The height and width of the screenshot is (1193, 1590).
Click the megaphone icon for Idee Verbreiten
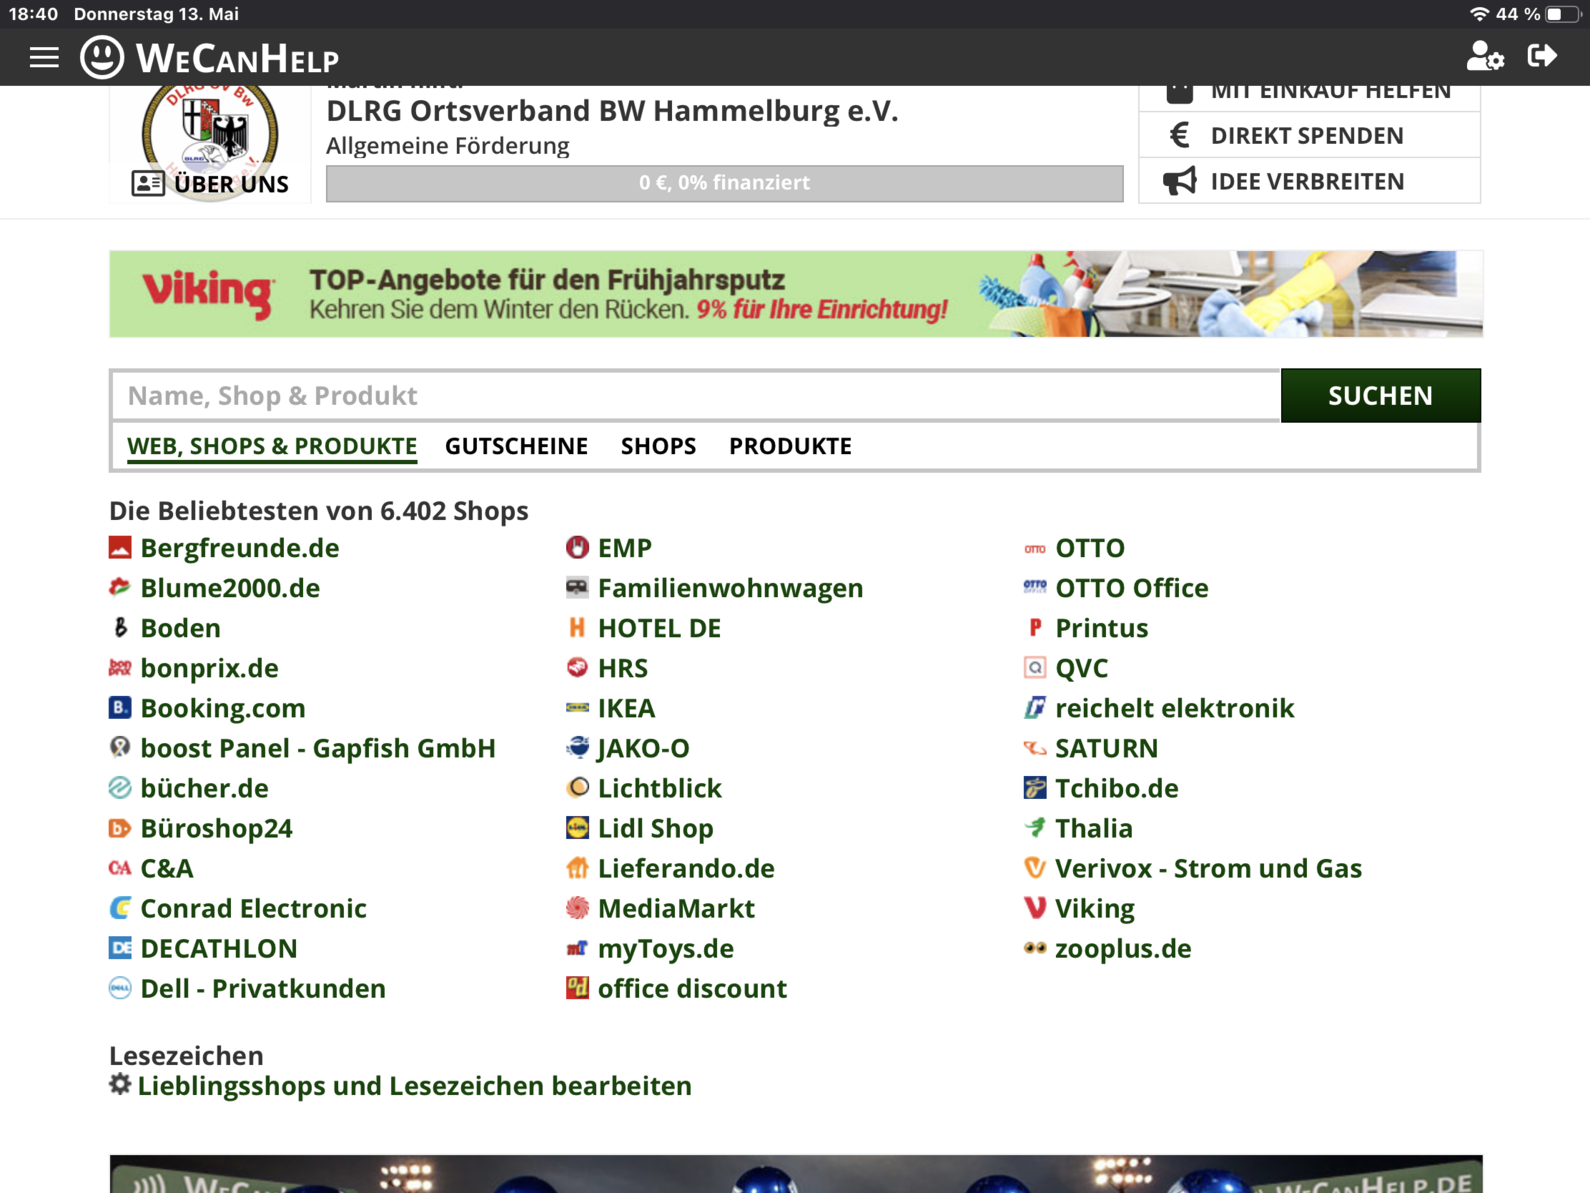[x=1180, y=181]
